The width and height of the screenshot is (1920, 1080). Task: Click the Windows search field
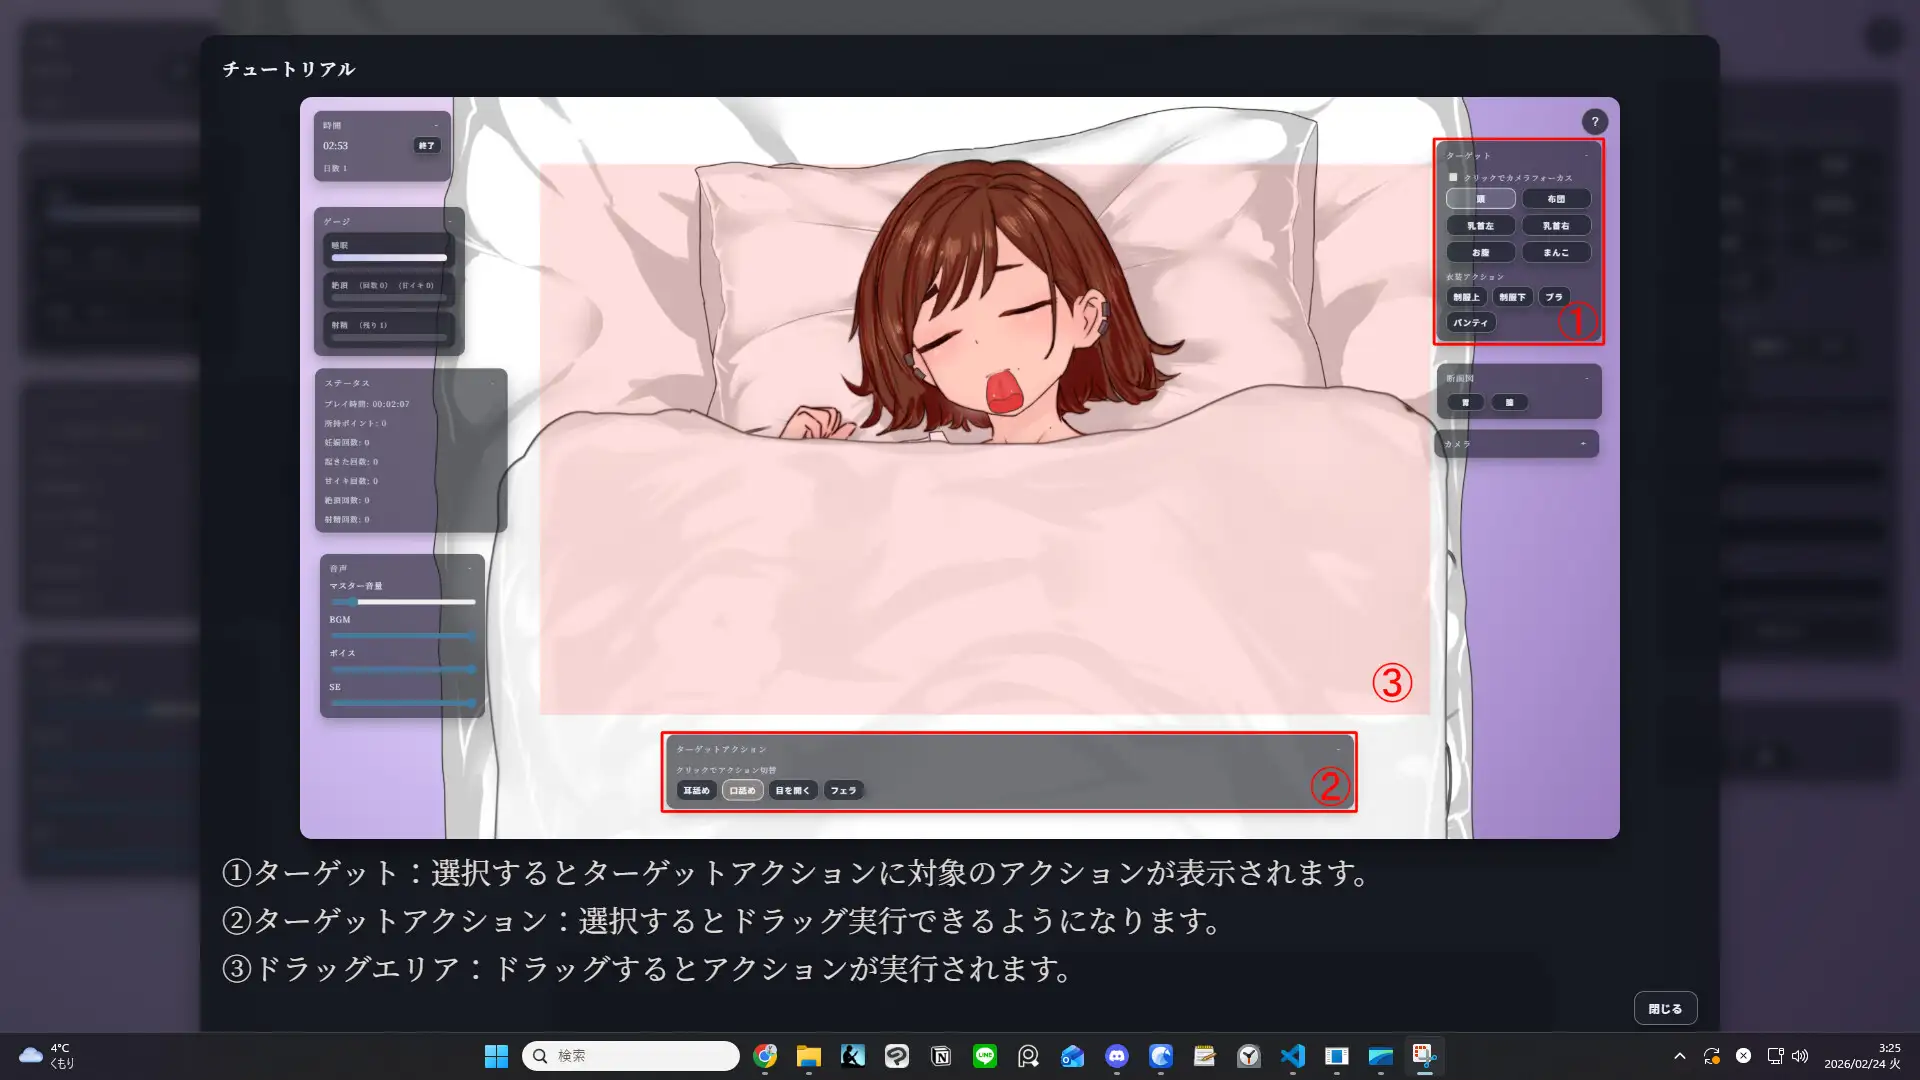[630, 1055]
